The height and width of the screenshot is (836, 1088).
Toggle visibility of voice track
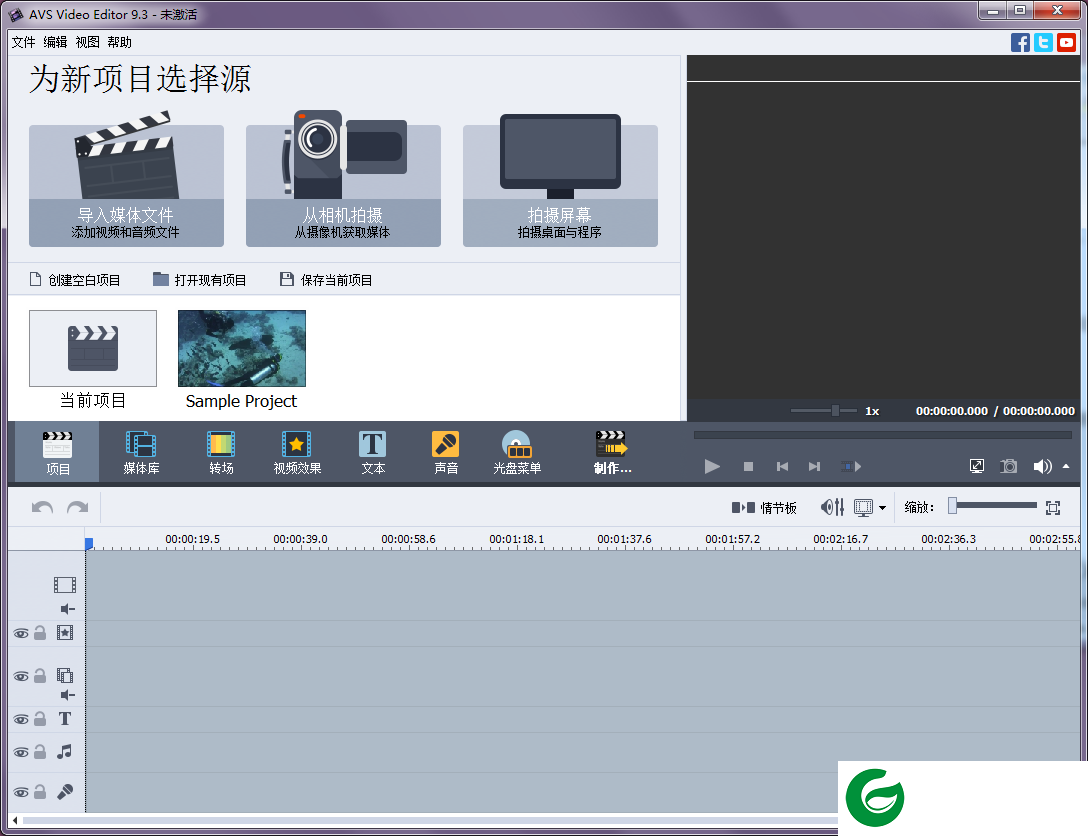tap(21, 792)
